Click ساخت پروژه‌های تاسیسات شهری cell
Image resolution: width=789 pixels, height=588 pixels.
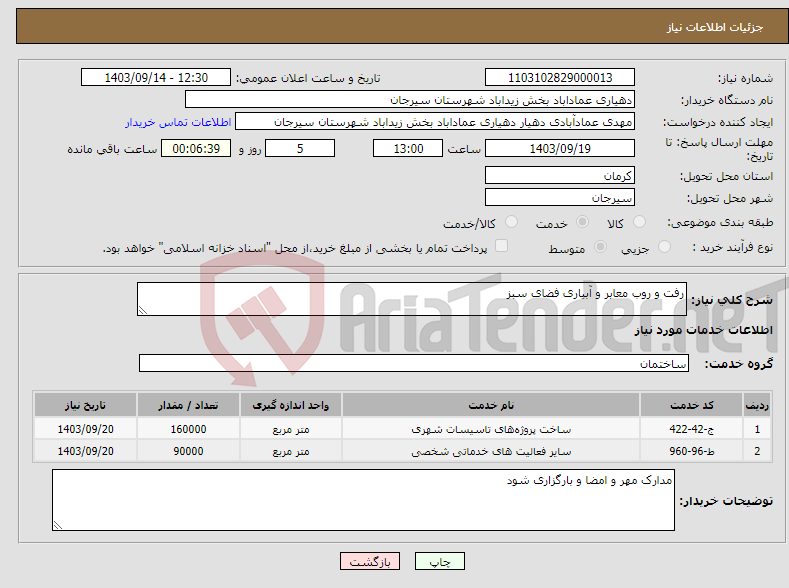coord(491,429)
